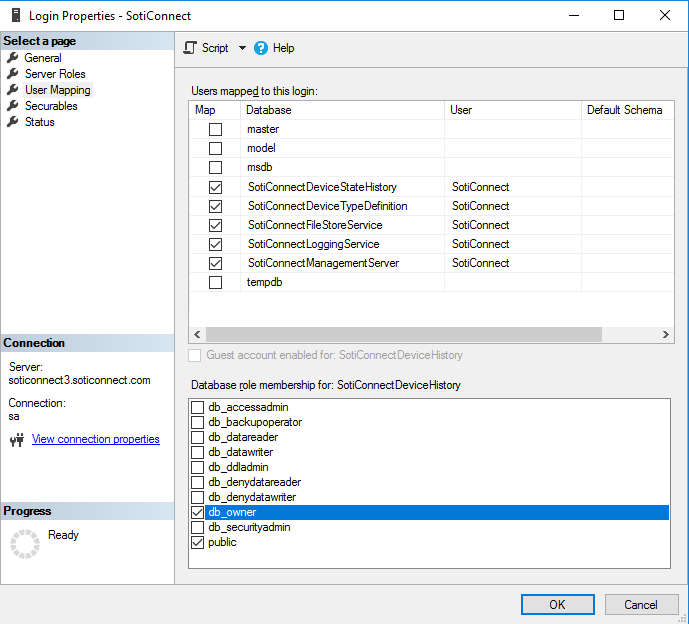Click User cell for SotiConnectFileStoreService
The image size is (689, 624).
513,225
